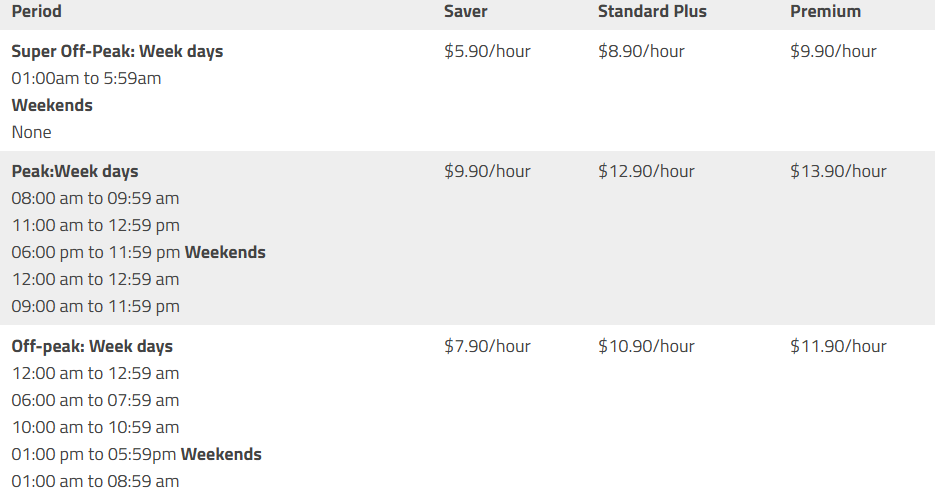Select the Off-peak: Week days heading
The image size is (935, 489).
coord(92,346)
